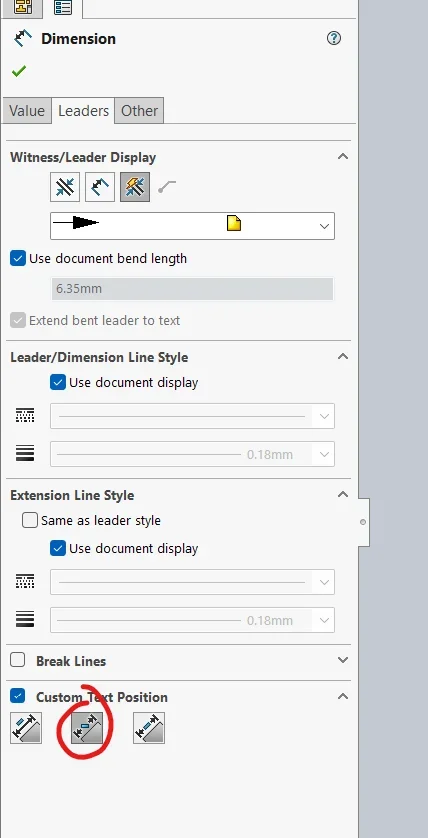
Task: Uncheck Custom Text Position checkbox
Action: pos(18,696)
